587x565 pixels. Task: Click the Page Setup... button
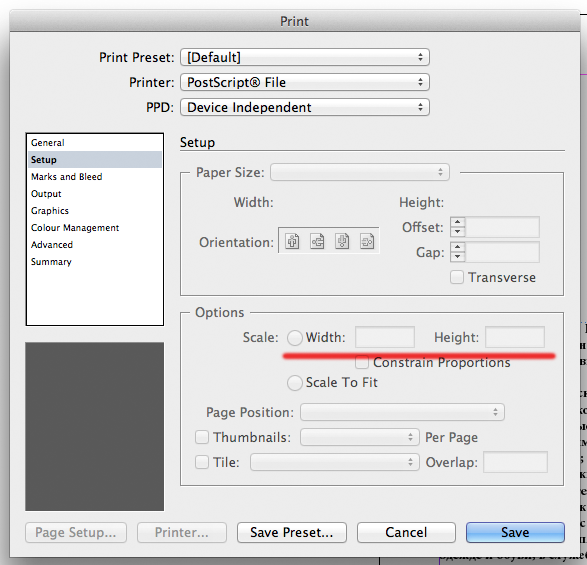(76, 532)
